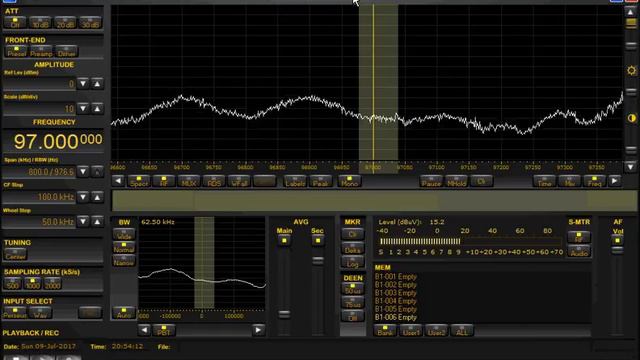Select 75 us de-emphasis

(353, 303)
